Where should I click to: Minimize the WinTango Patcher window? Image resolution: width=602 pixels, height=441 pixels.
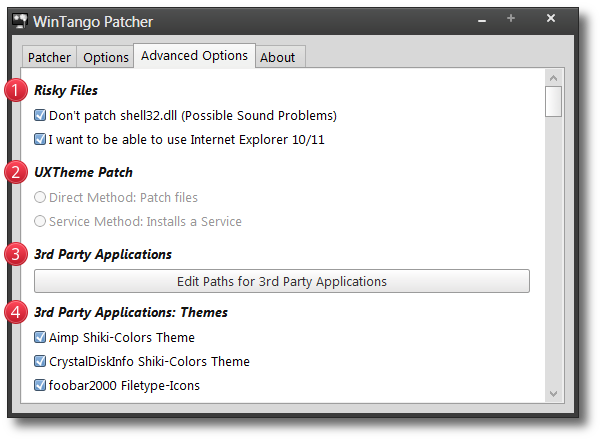click(x=482, y=19)
